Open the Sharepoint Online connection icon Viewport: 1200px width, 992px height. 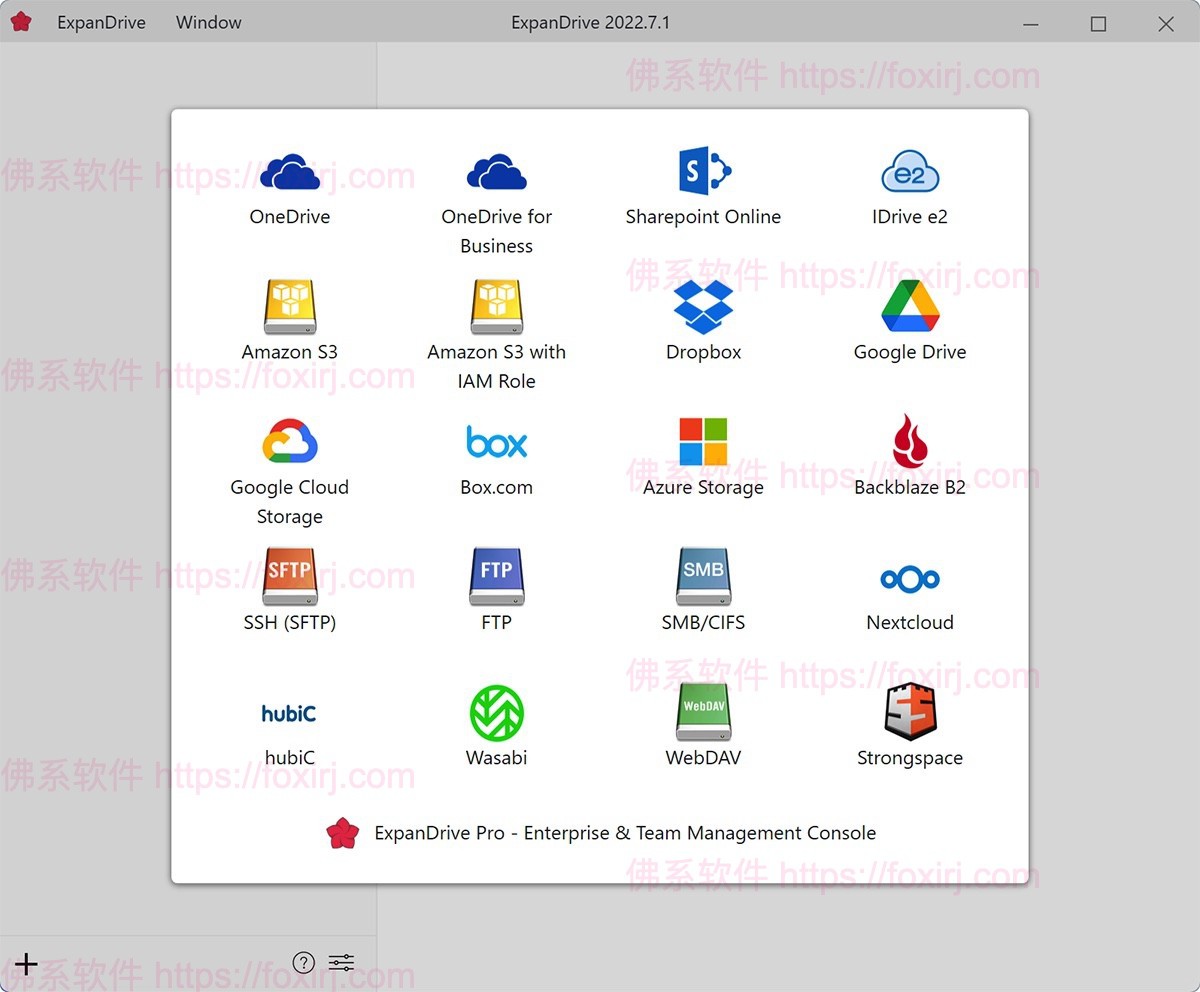pyautogui.click(x=703, y=170)
